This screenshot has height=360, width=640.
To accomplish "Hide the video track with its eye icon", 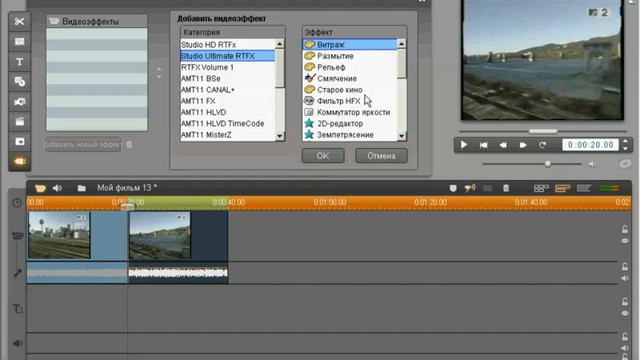I will pos(625,241).
